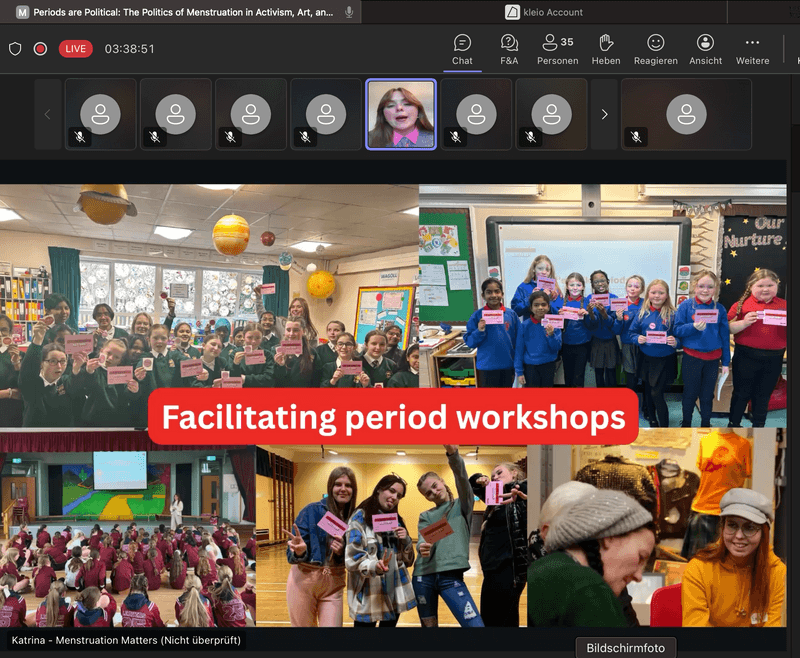The width and height of the screenshot is (800, 658).
Task: Click the shield security icon
Action: click(x=15, y=48)
